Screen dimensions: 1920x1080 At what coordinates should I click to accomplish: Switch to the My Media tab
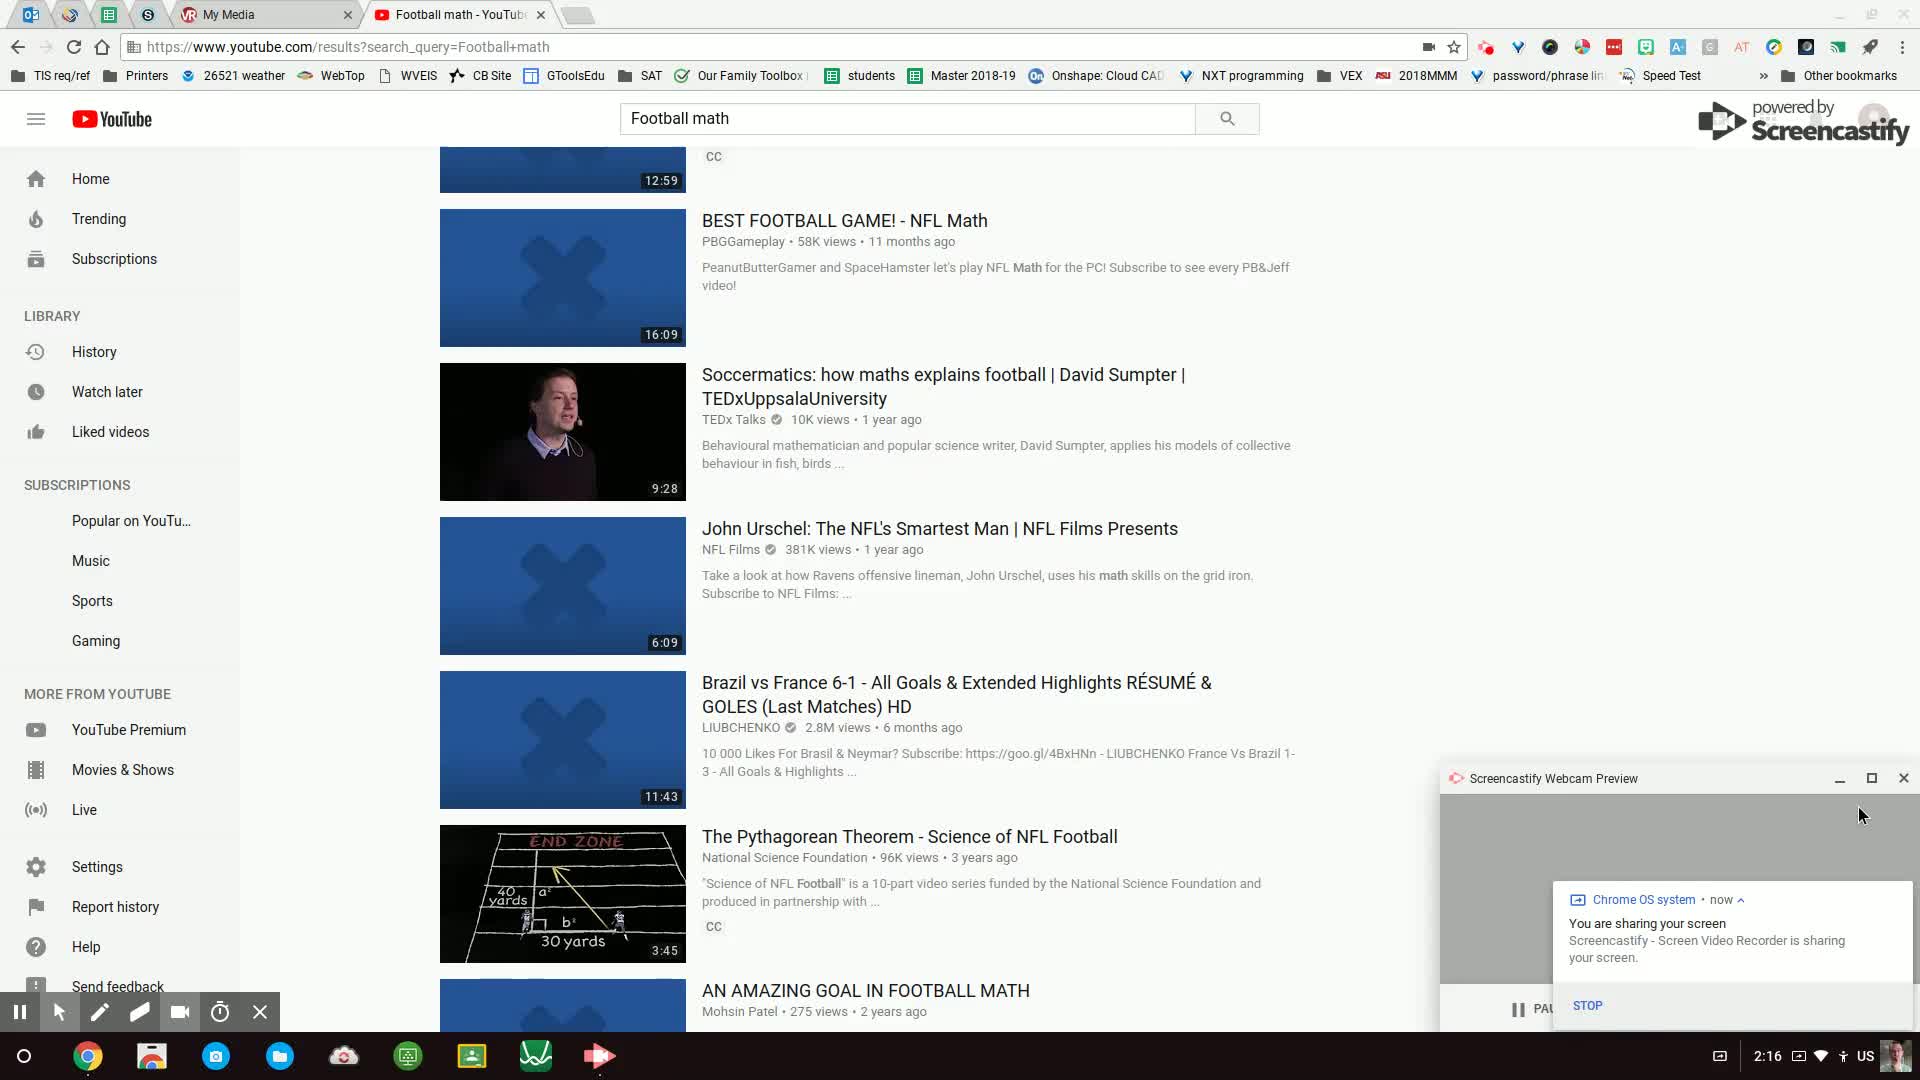pyautogui.click(x=266, y=15)
